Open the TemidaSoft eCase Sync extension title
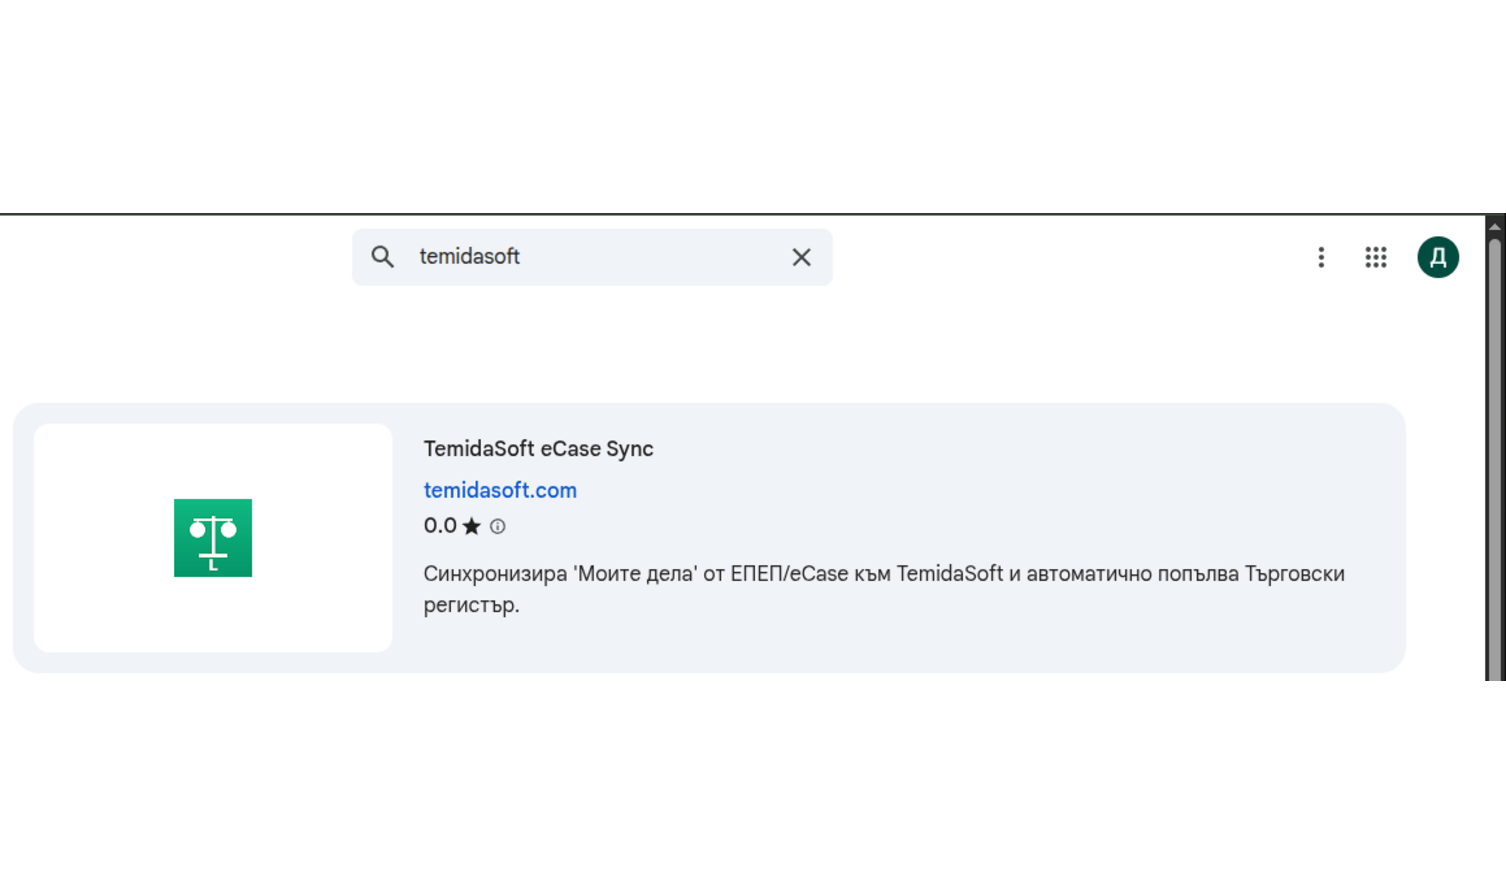Image resolution: width=1506 pixels, height=894 pixels. pos(538,449)
